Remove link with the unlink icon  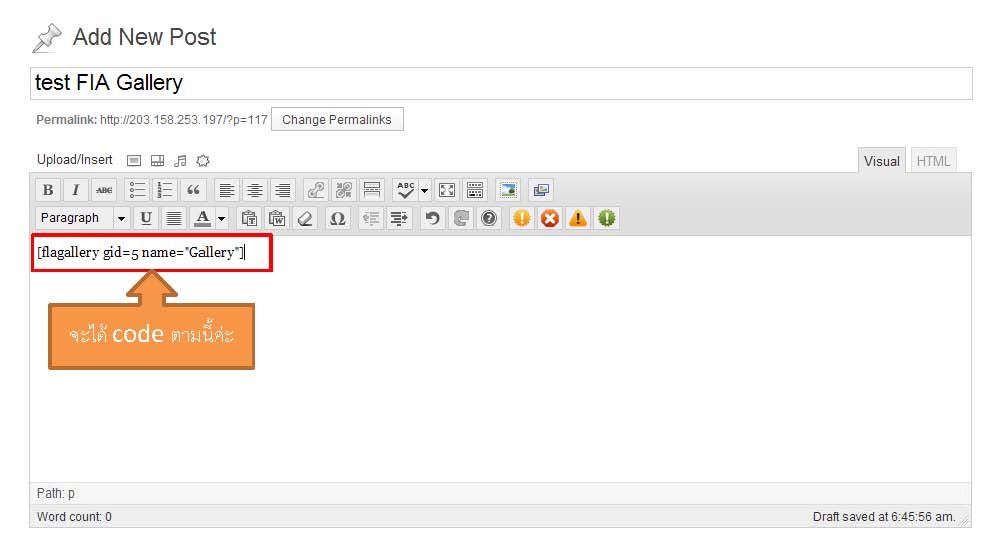coord(344,190)
